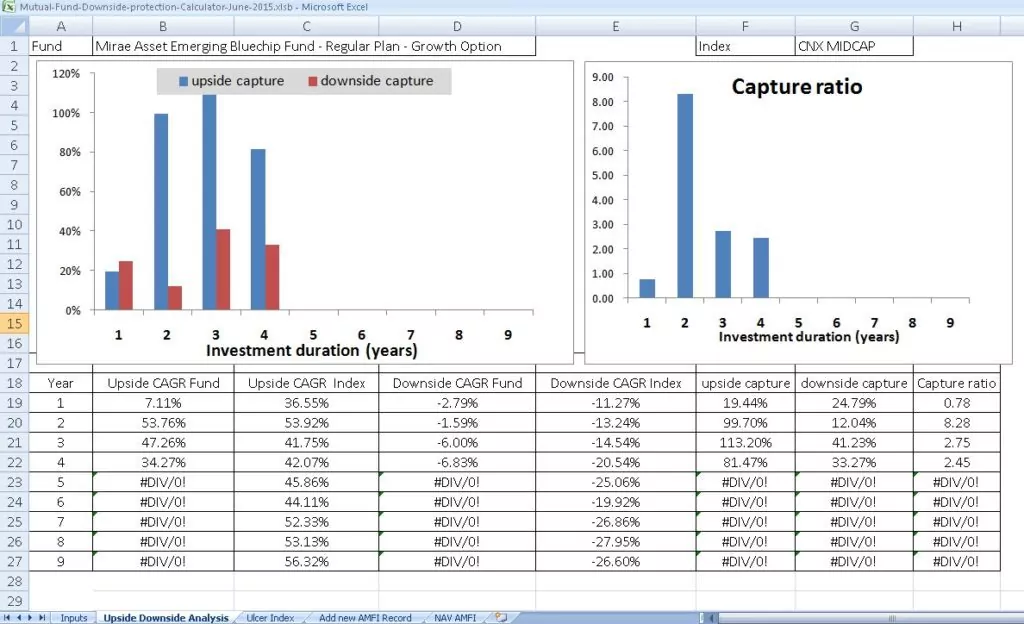Select the cell showing -11.27%

(x=616, y=403)
